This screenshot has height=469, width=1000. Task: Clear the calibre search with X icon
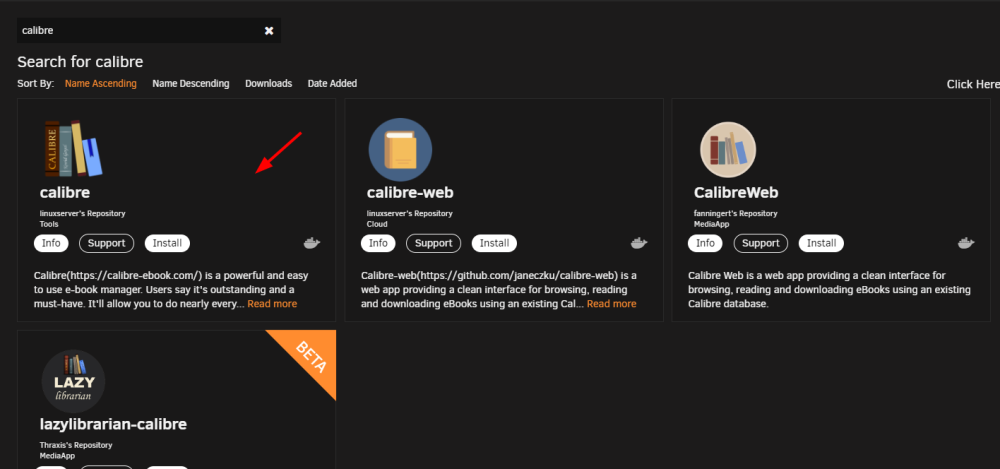(x=269, y=31)
